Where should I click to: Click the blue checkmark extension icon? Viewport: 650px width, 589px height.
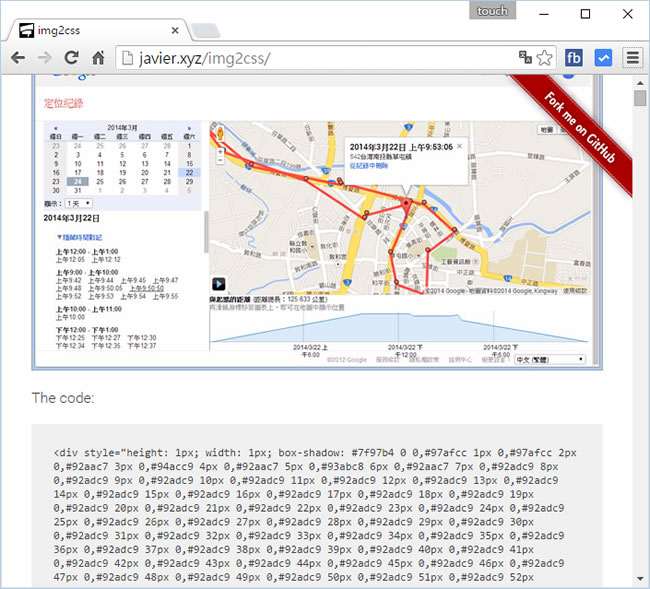point(603,58)
